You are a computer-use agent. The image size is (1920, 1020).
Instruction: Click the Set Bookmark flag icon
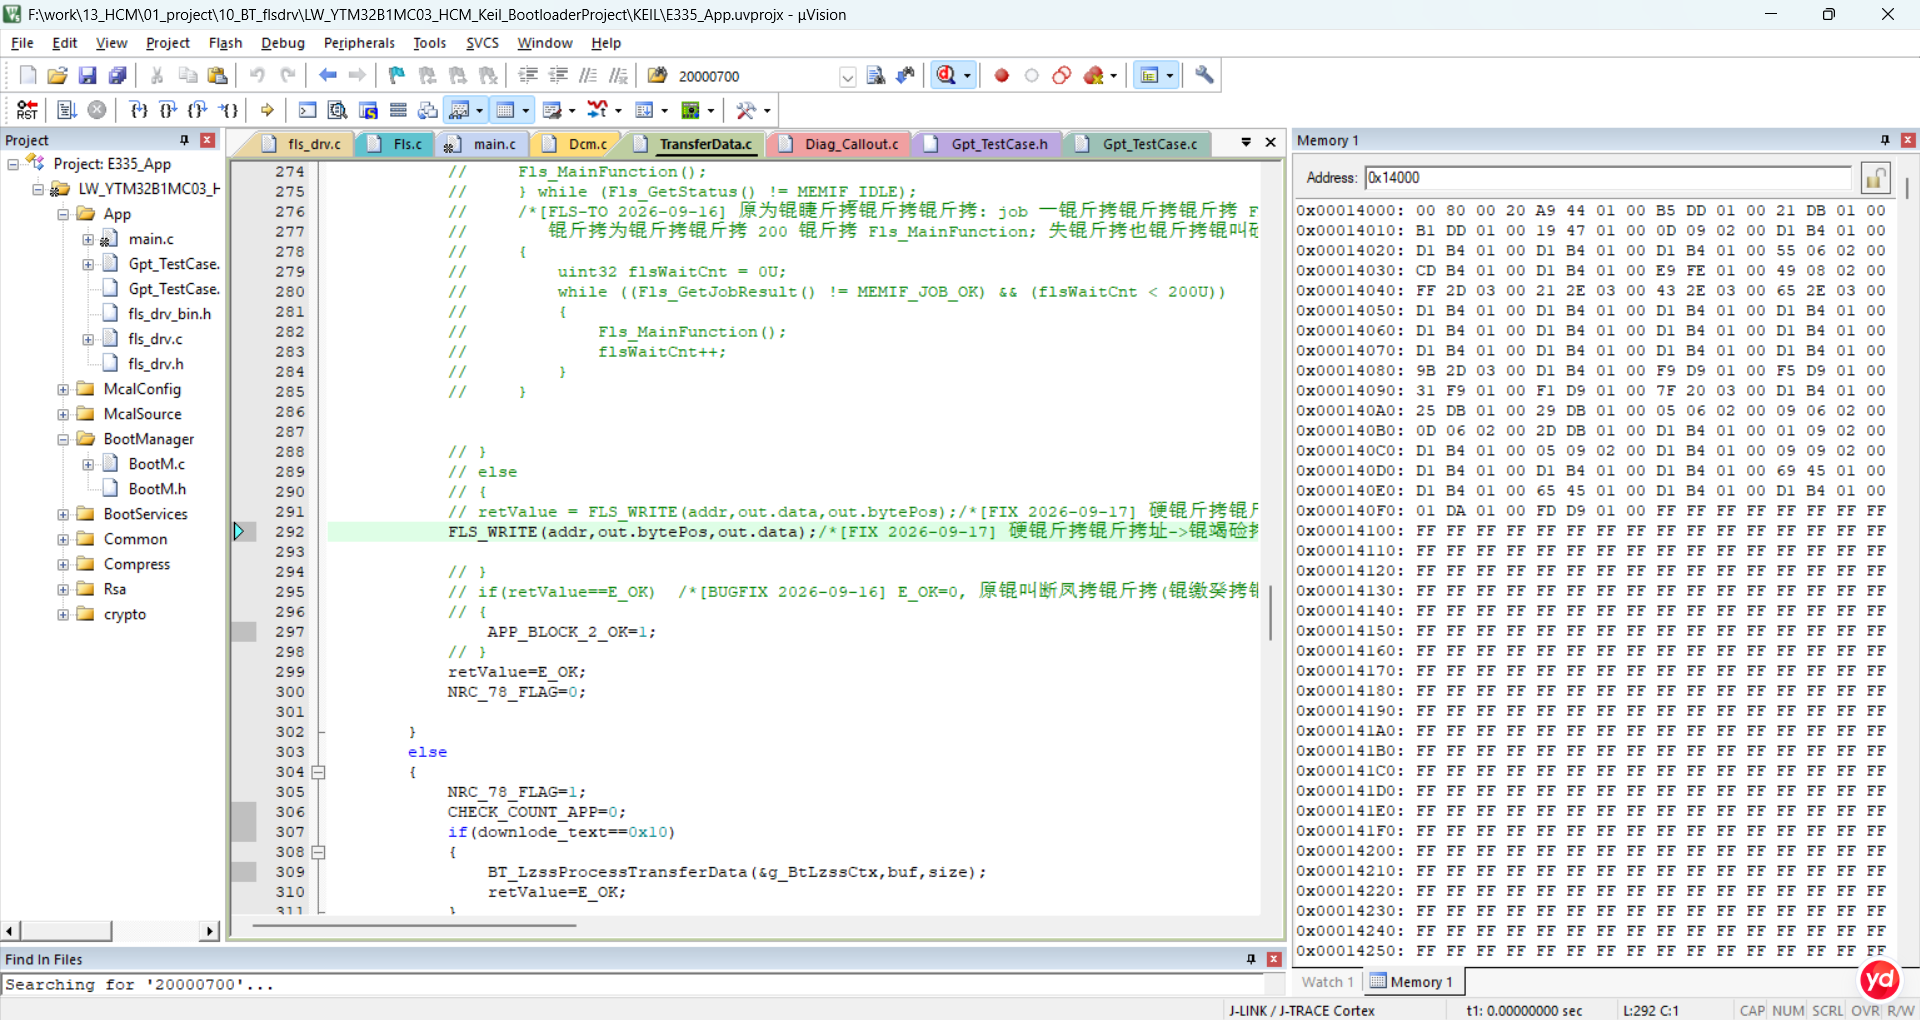coord(397,75)
